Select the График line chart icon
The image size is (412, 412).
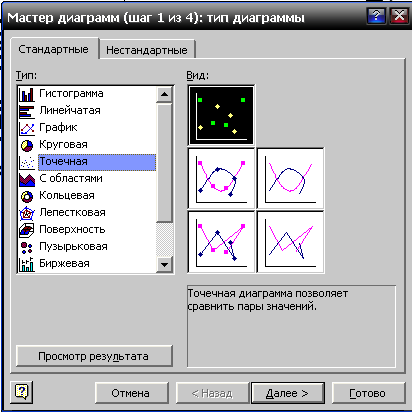(x=27, y=128)
